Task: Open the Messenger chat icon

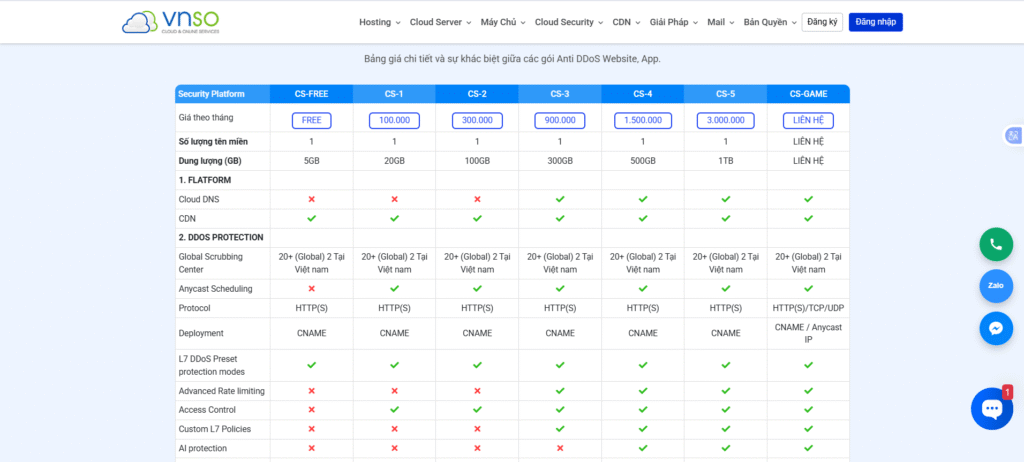Action: click(995, 328)
